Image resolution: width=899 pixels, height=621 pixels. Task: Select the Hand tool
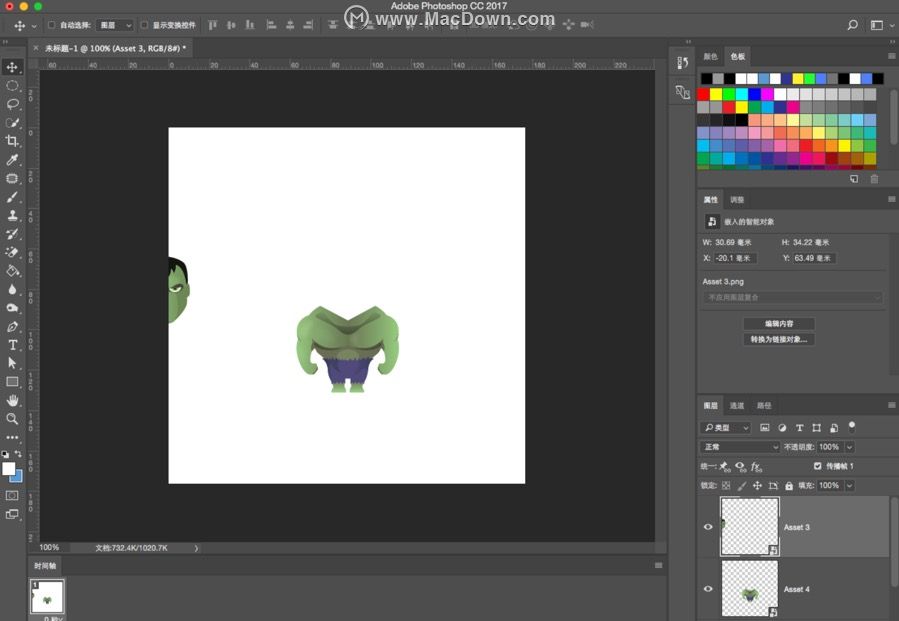coord(12,400)
